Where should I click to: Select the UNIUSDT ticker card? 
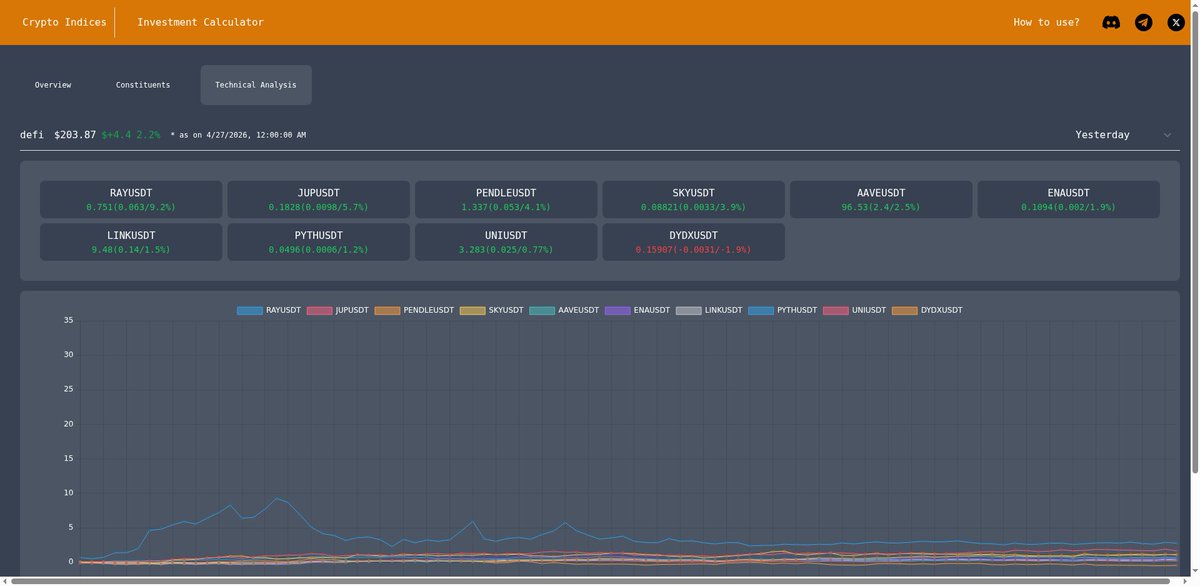505,241
